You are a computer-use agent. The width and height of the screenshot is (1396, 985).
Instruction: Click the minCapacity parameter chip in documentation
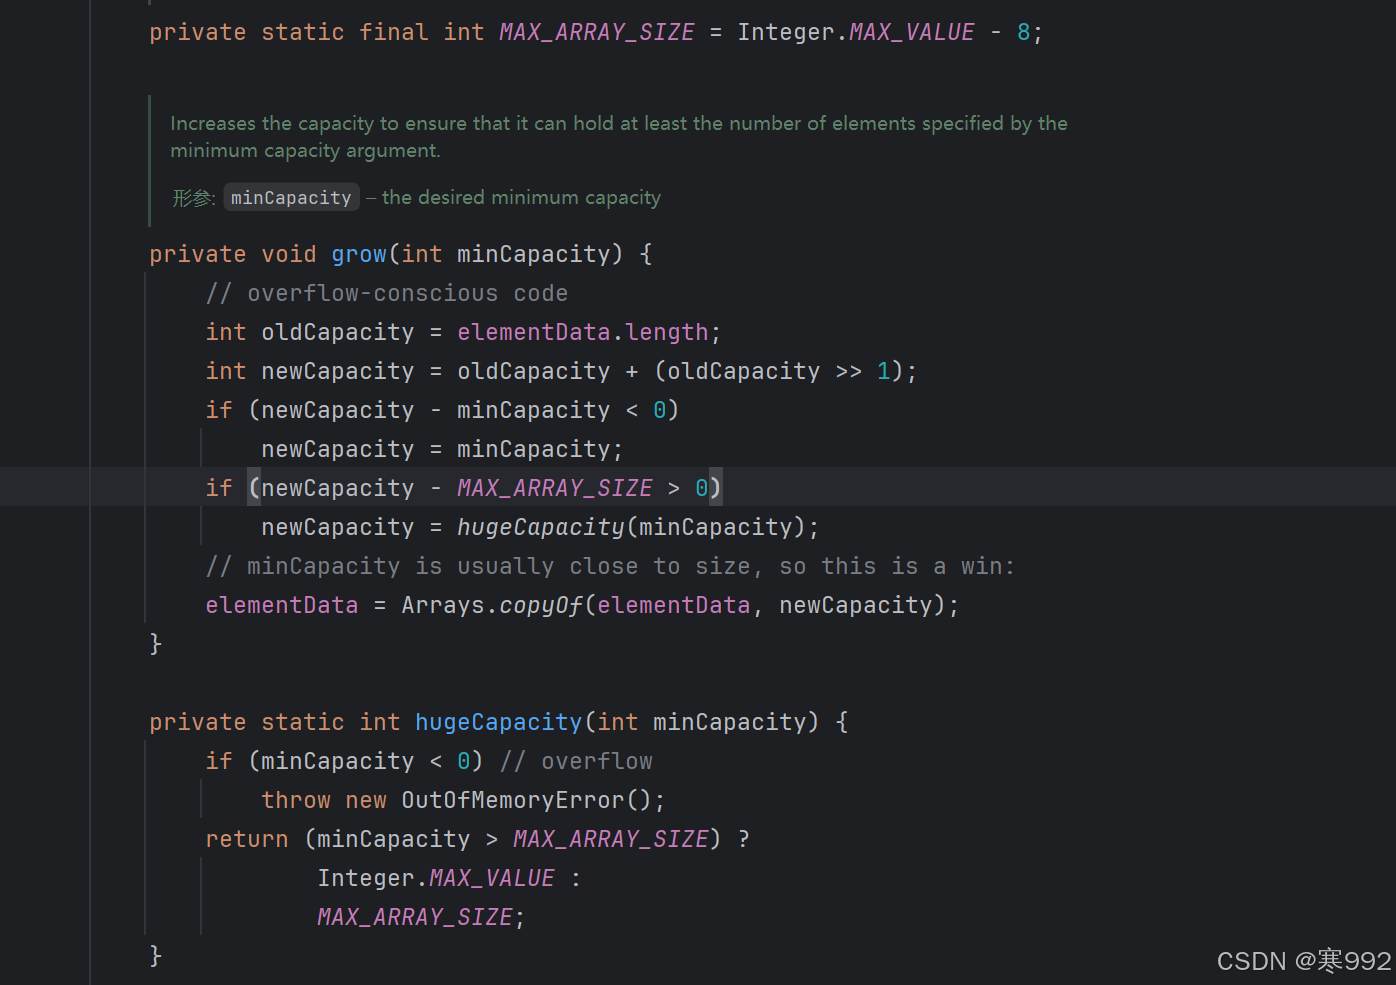tap(291, 197)
